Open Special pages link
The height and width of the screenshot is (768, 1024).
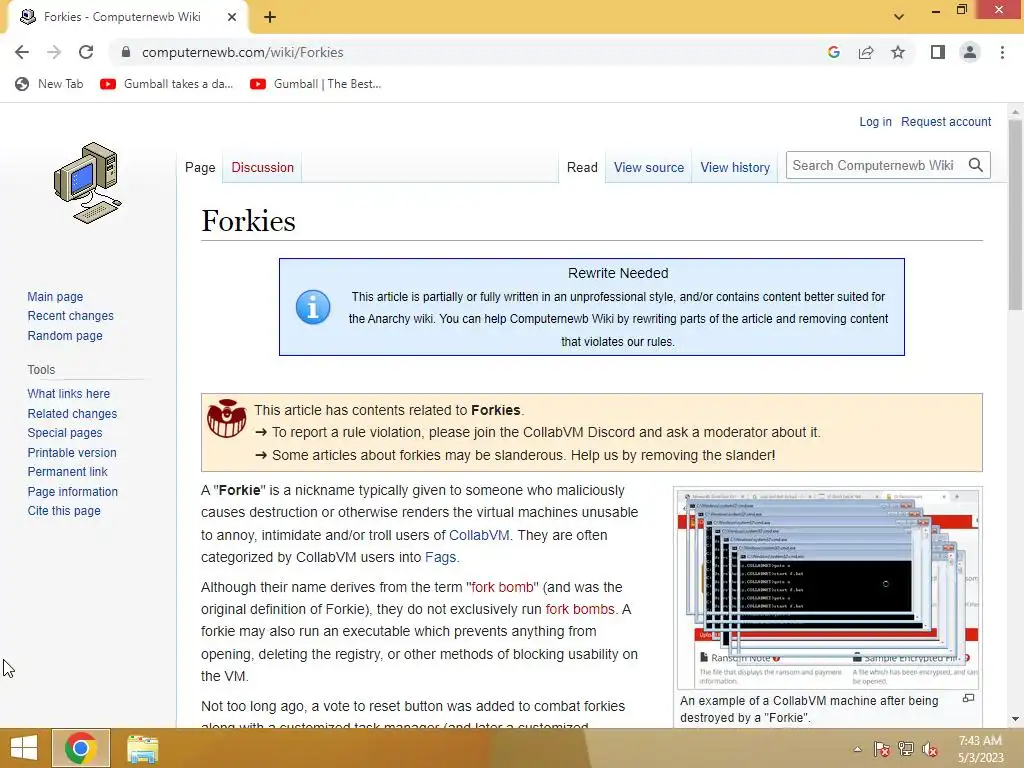[65, 432]
